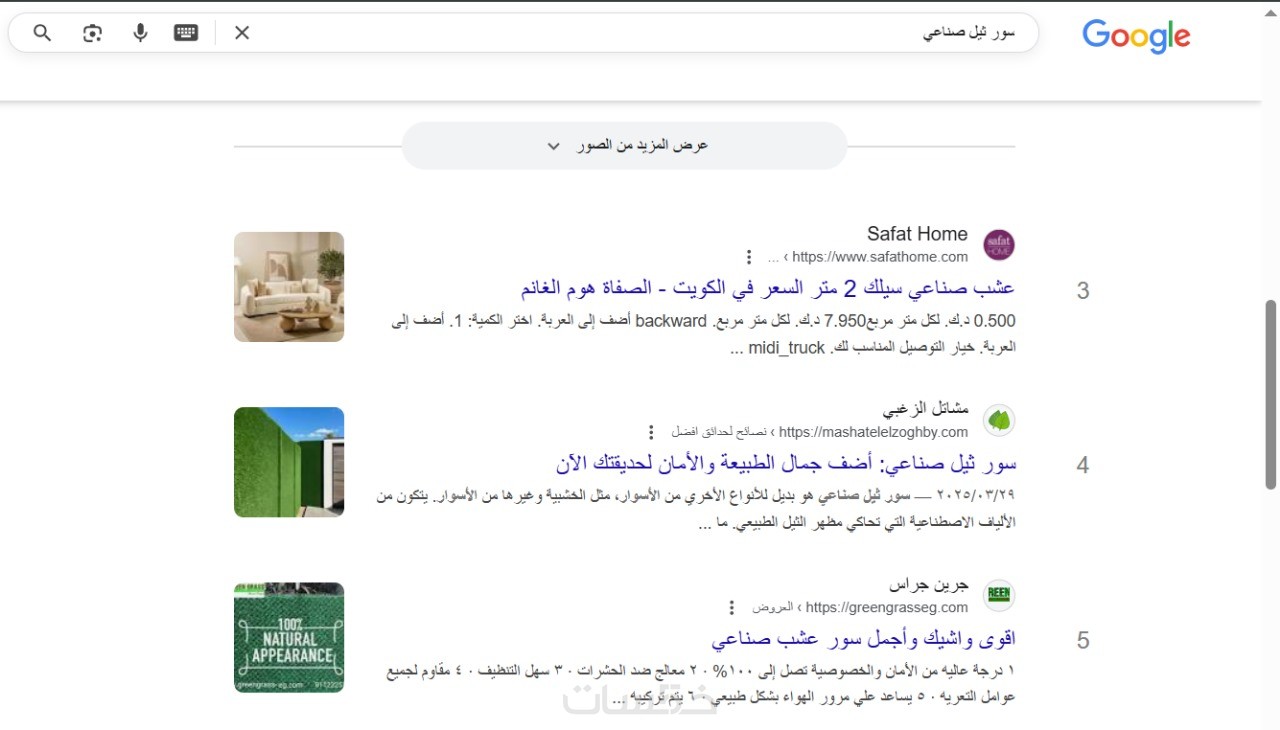Open Google Lens image search
This screenshot has height=730, width=1280.
[92, 33]
